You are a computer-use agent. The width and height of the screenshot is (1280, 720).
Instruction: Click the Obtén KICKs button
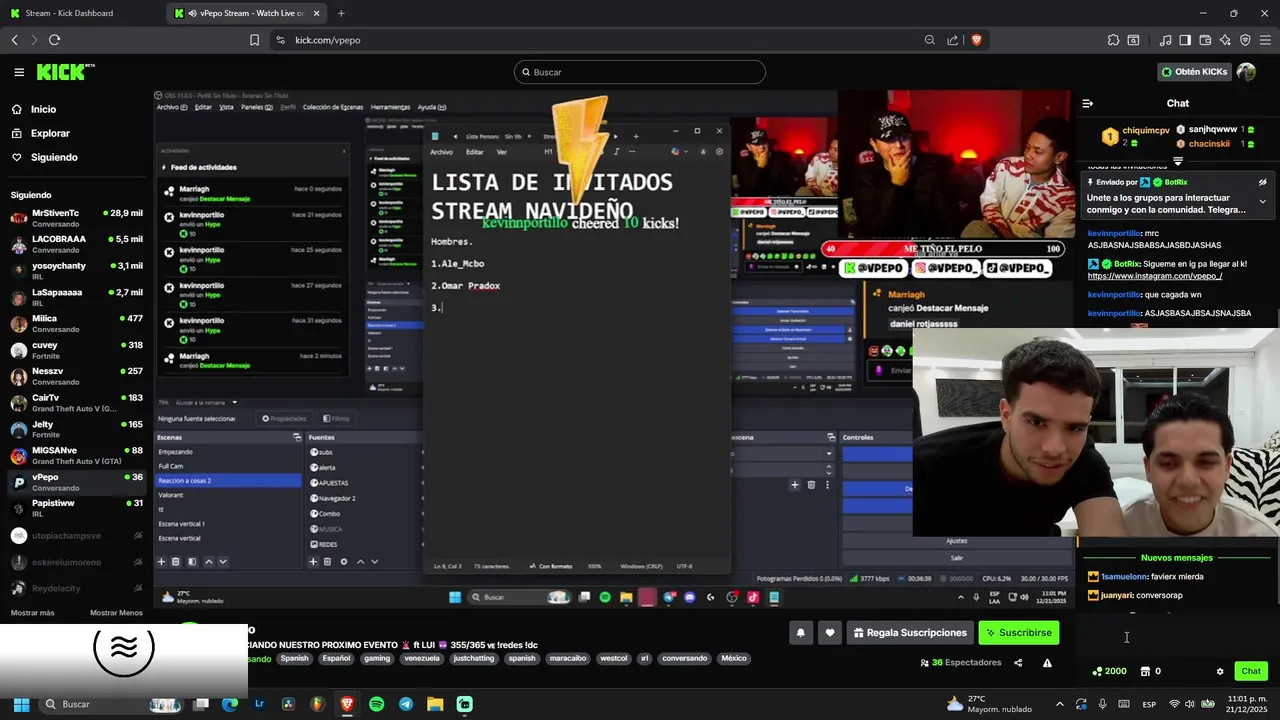[x=1194, y=72]
